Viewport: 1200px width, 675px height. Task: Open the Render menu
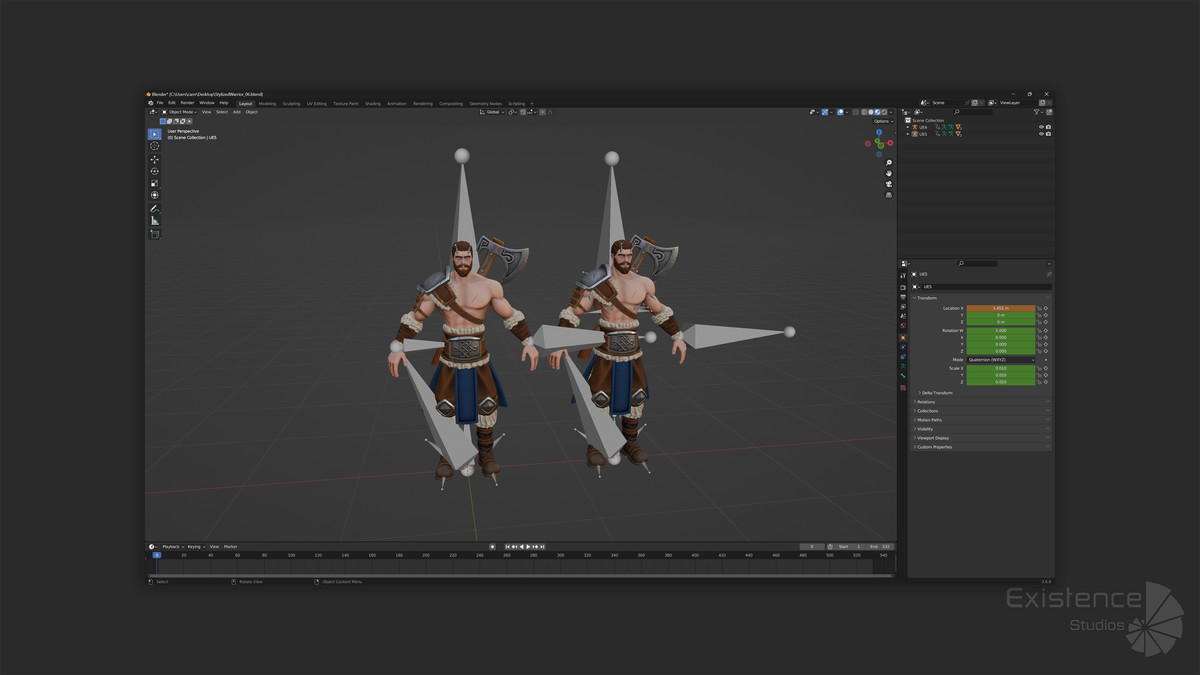[187, 102]
